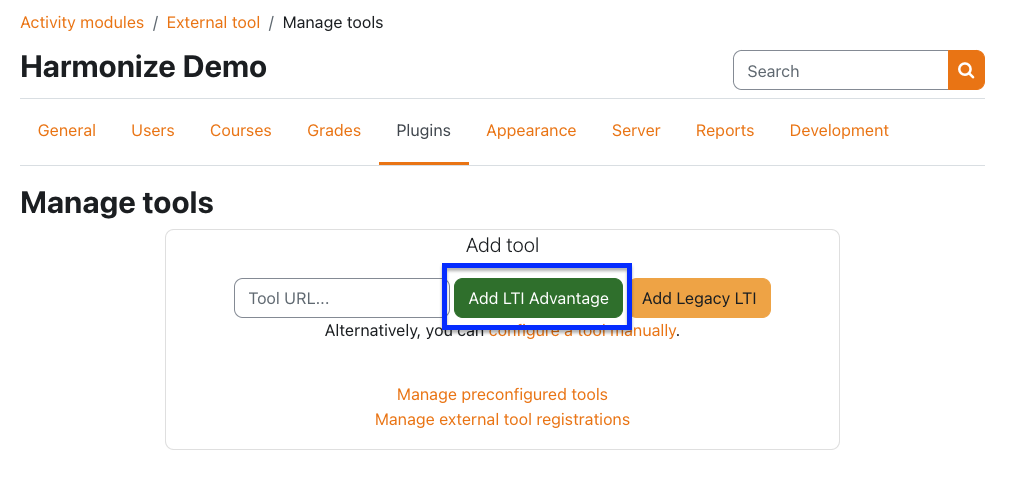Select the Courses tab
The width and height of the screenshot is (1027, 492).
241,131
